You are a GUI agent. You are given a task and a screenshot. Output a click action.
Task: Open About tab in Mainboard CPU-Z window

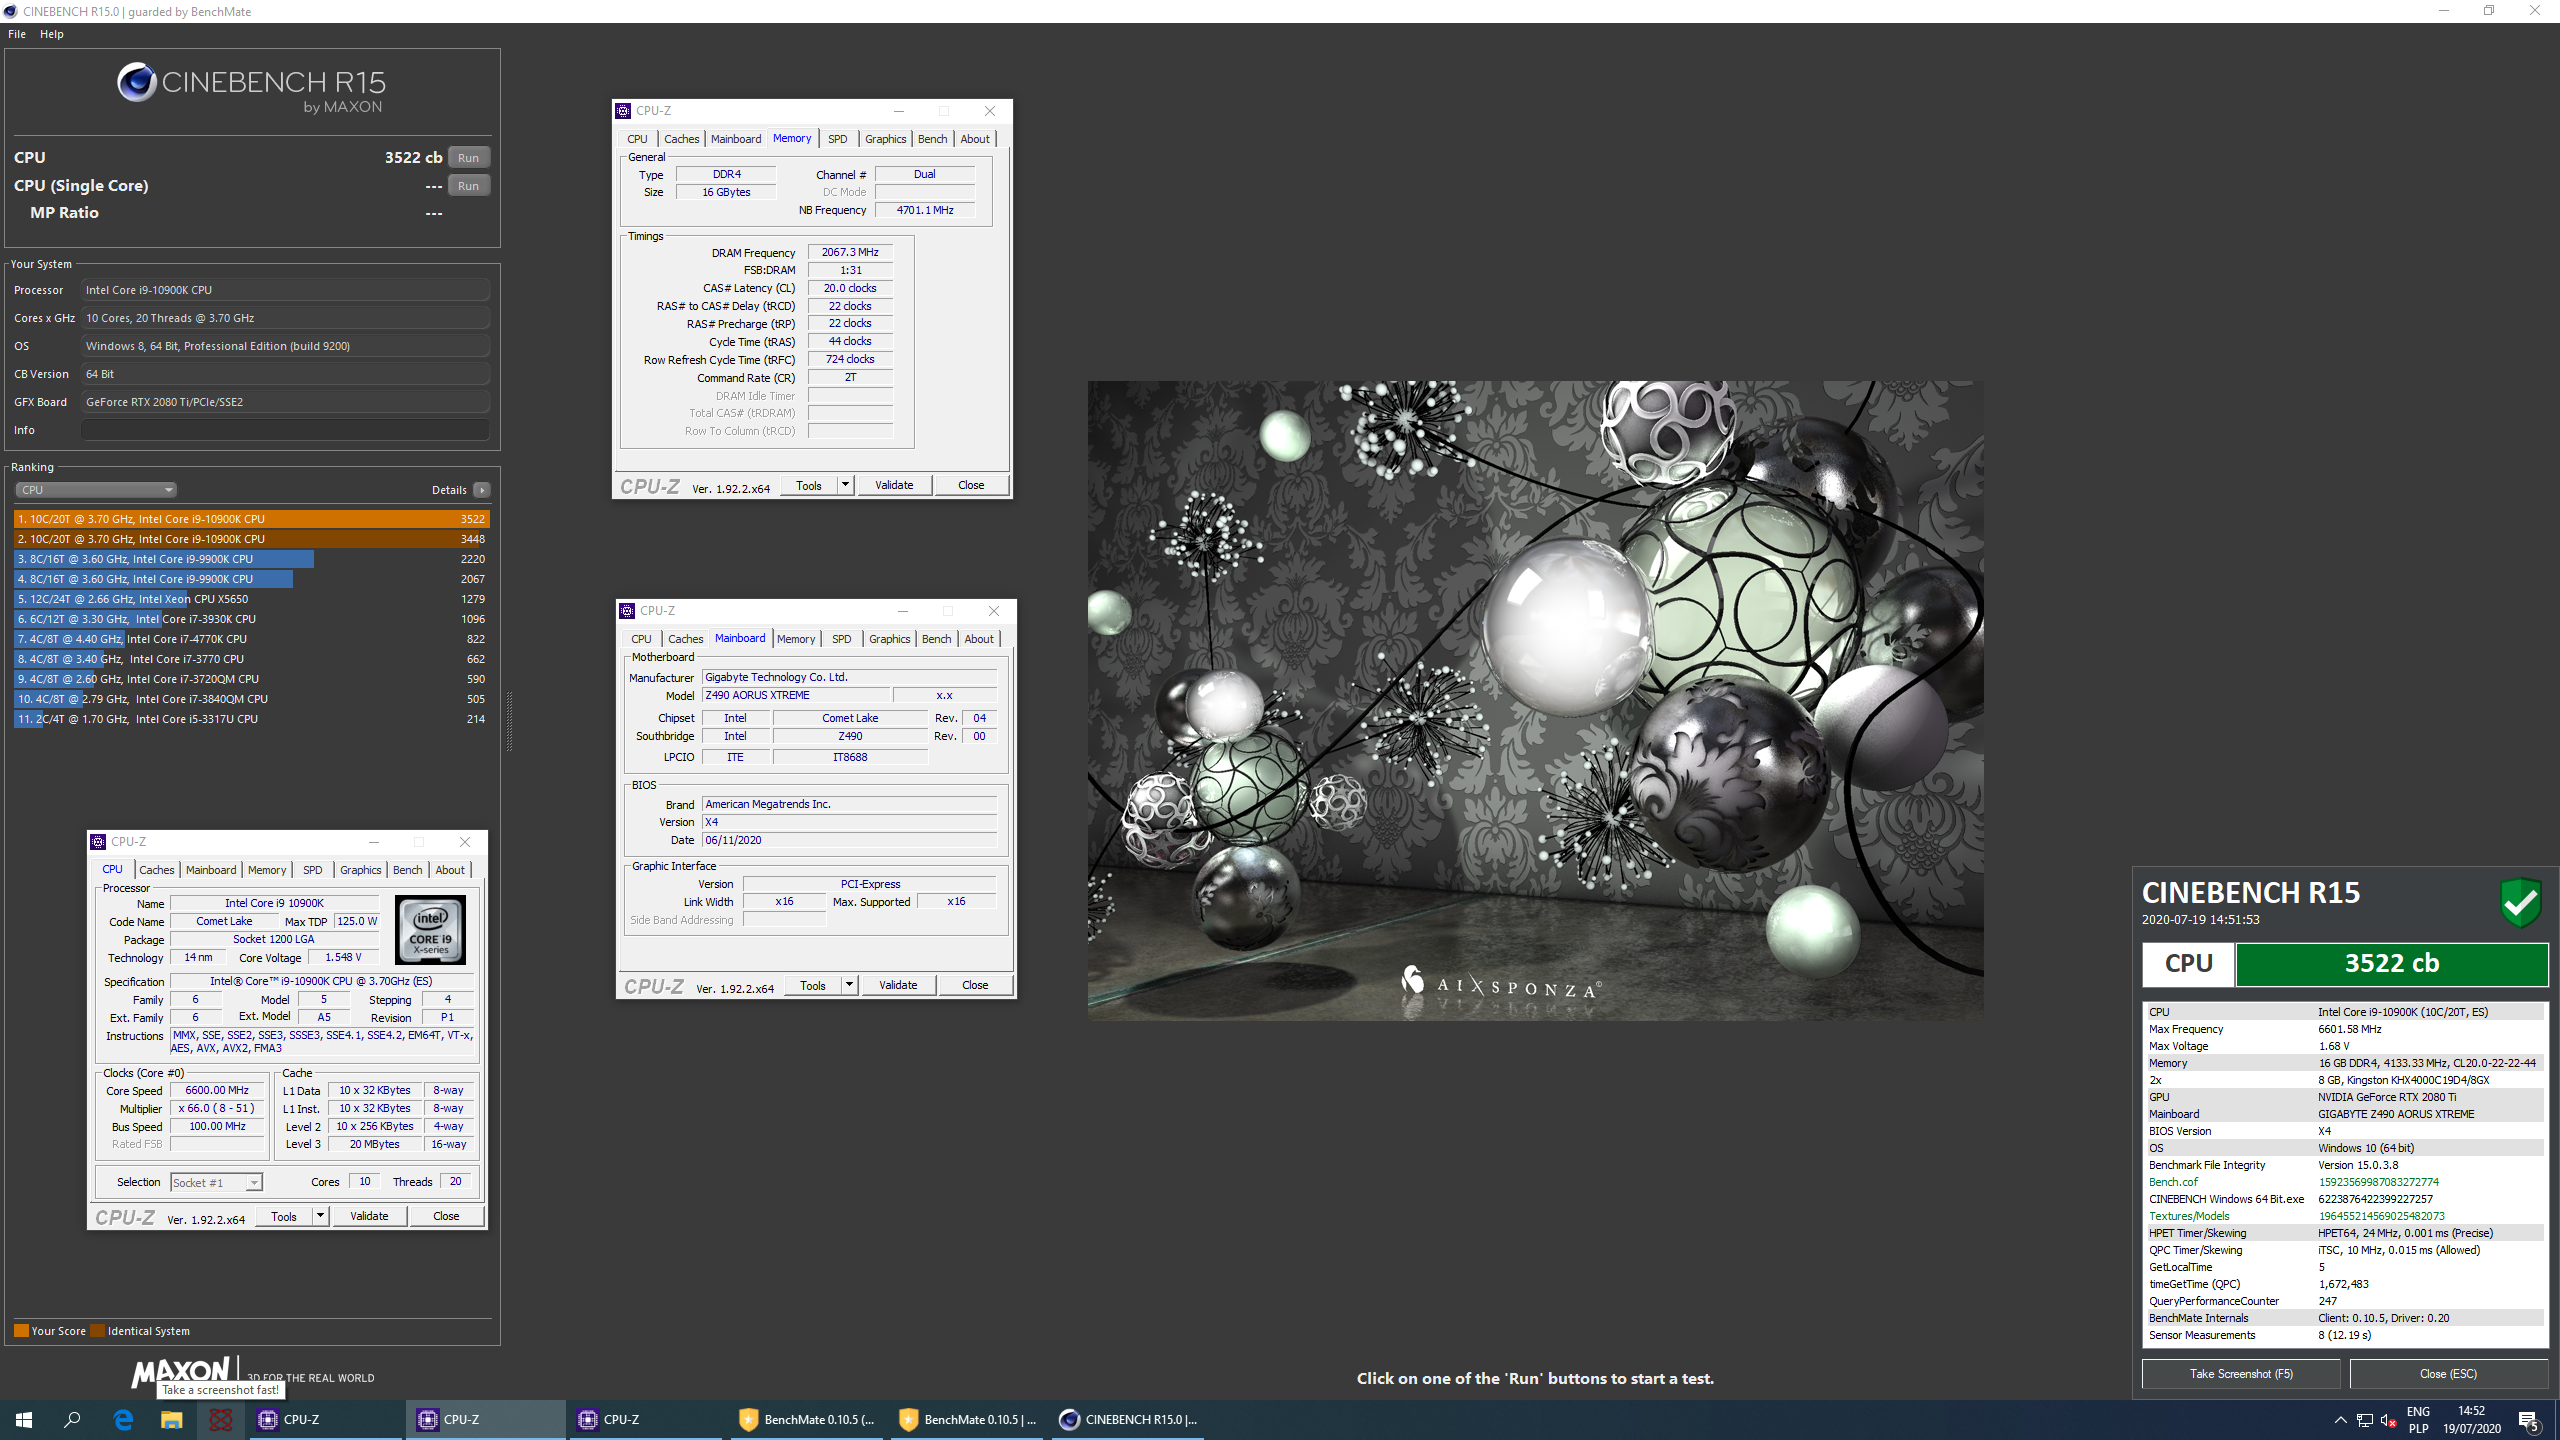click(979, 639)
